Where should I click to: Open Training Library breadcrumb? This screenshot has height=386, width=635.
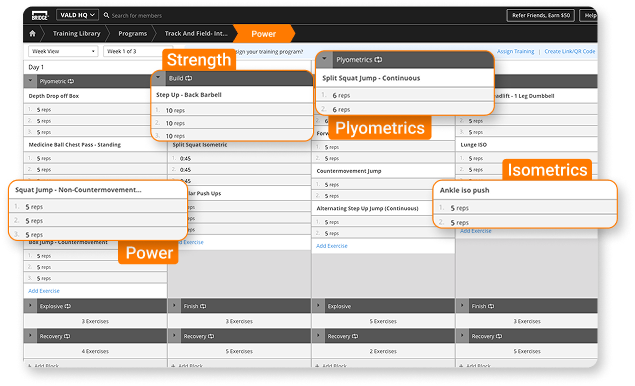(x=77, y=34)
